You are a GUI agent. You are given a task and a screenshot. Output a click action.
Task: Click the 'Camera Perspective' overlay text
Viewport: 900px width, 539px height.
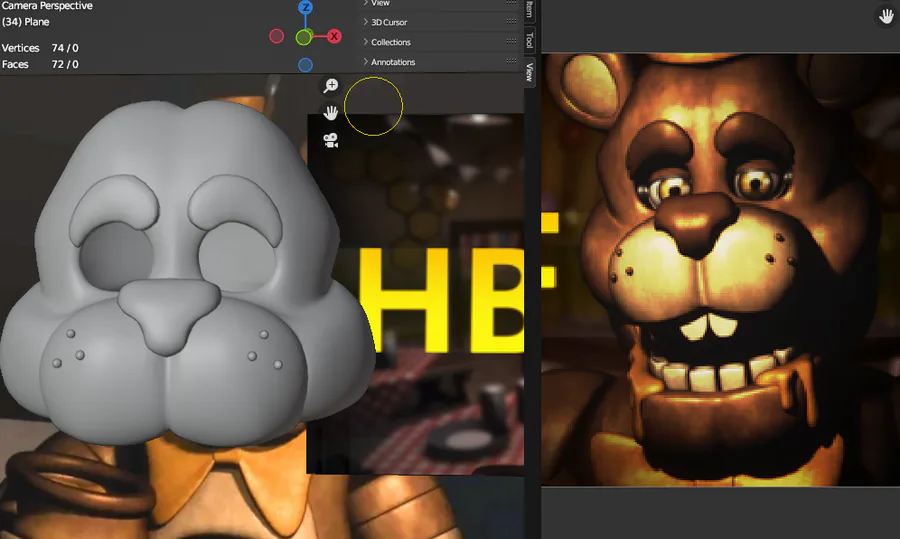[47, 6]
